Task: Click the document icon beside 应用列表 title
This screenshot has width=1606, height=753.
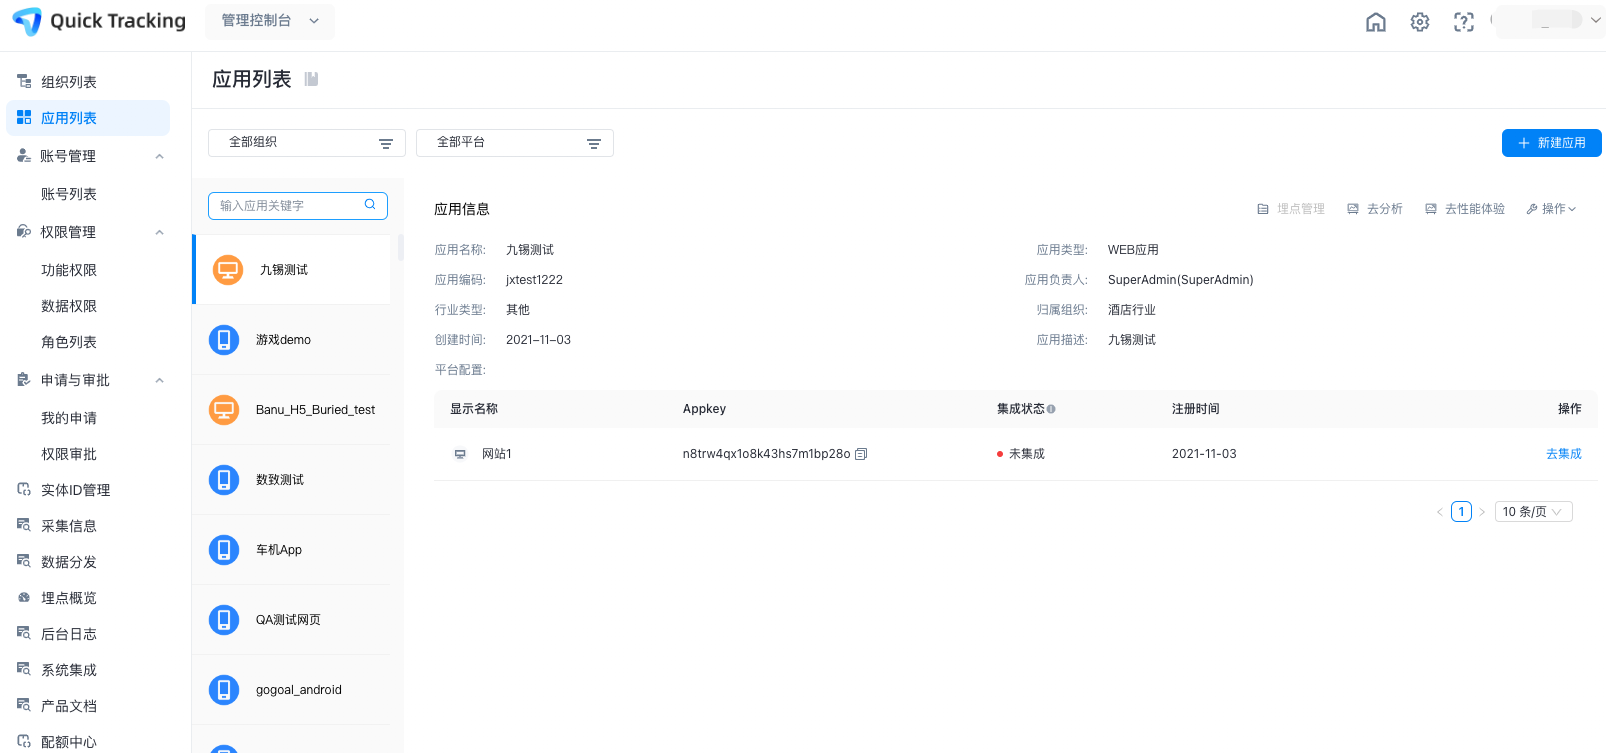Action: coord(311,79)
